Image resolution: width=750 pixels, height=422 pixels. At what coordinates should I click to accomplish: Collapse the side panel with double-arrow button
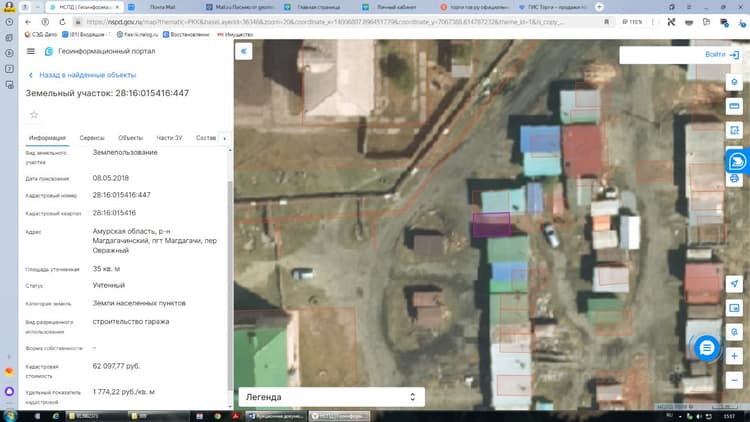243,51
